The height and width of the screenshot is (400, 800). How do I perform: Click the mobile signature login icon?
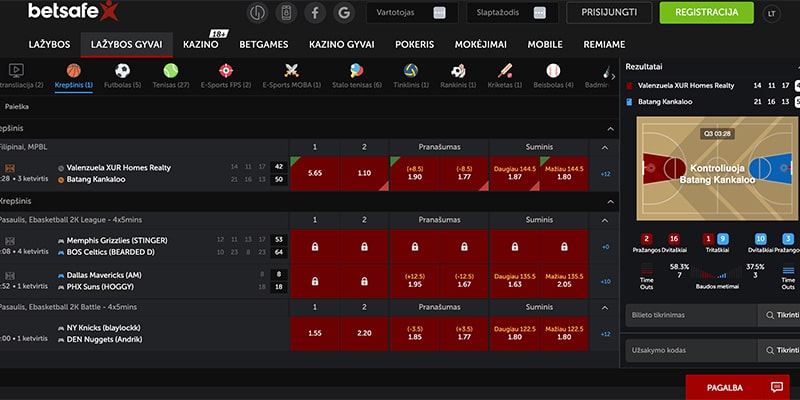tap(286, 13)
